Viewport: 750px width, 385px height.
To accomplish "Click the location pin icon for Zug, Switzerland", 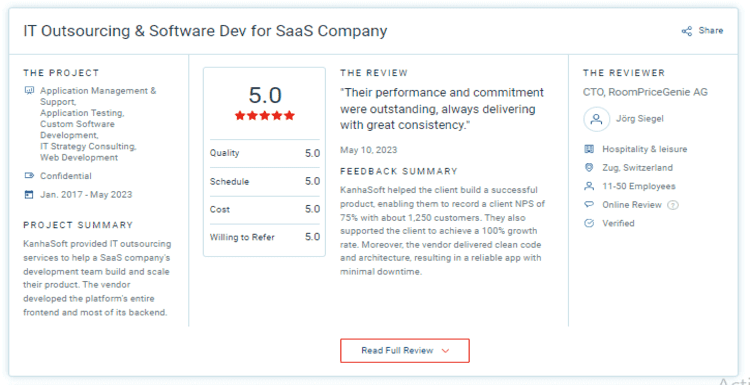I will (589, 168).
